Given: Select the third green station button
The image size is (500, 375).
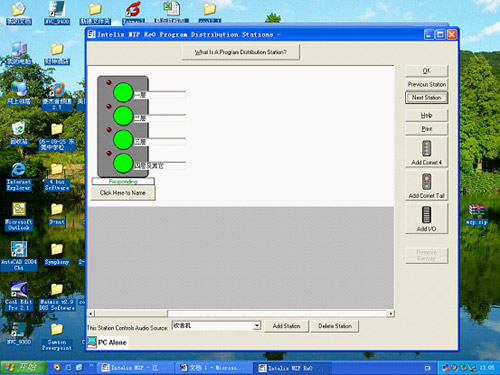Looking at the screenshot, I should [123, 140].
